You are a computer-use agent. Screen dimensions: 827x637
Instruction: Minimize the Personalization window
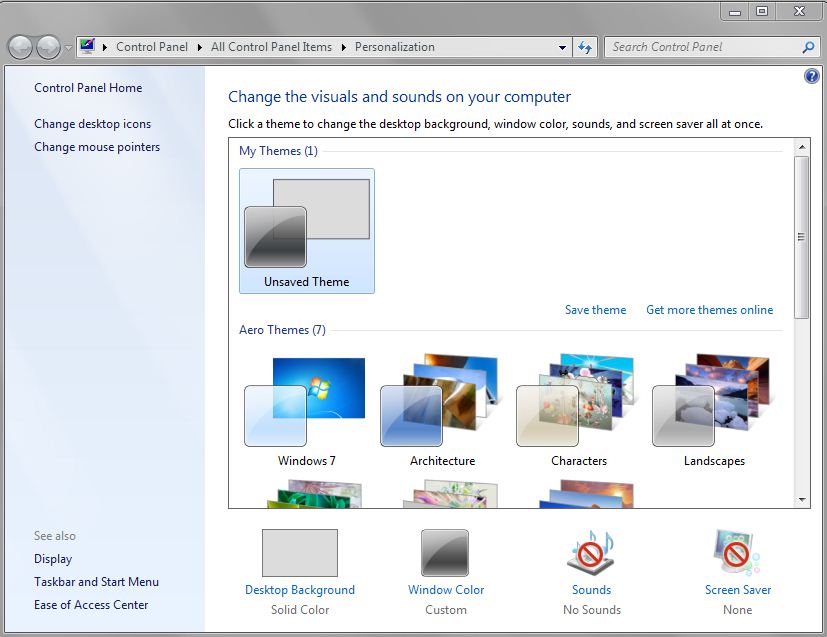pyautogui.click(x=735, y=12)
